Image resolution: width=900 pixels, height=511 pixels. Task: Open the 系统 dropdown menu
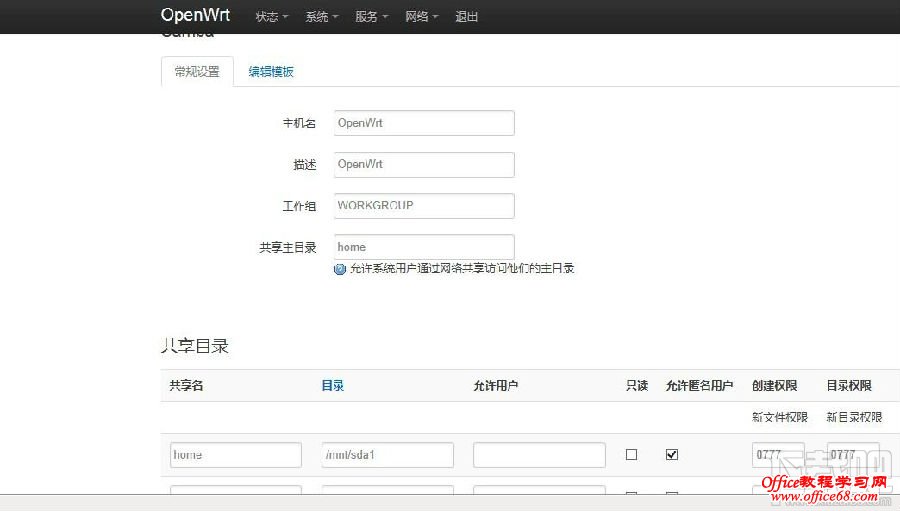pyautogui.click(x=321, y=17)
